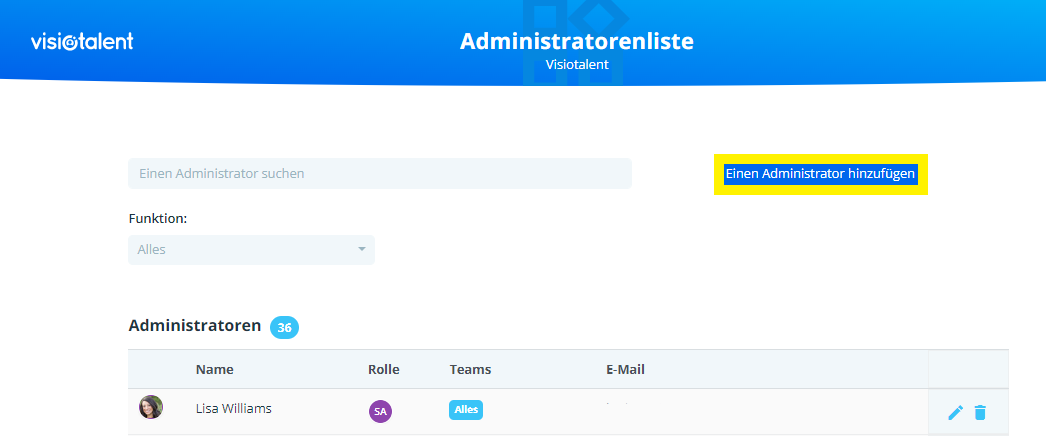The image size is (1046, 436).
Task: Open the Funktion filter dropdown
Action: point(250,250)
